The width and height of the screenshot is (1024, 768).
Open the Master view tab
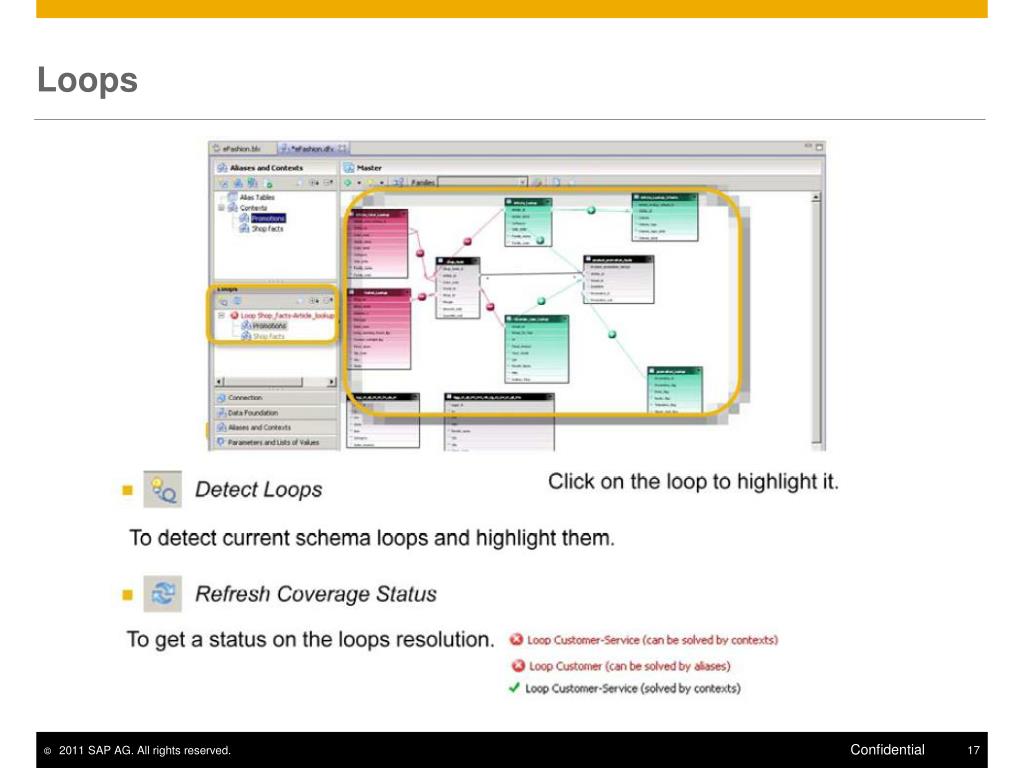pyautogui.click(x=362, y=168)
